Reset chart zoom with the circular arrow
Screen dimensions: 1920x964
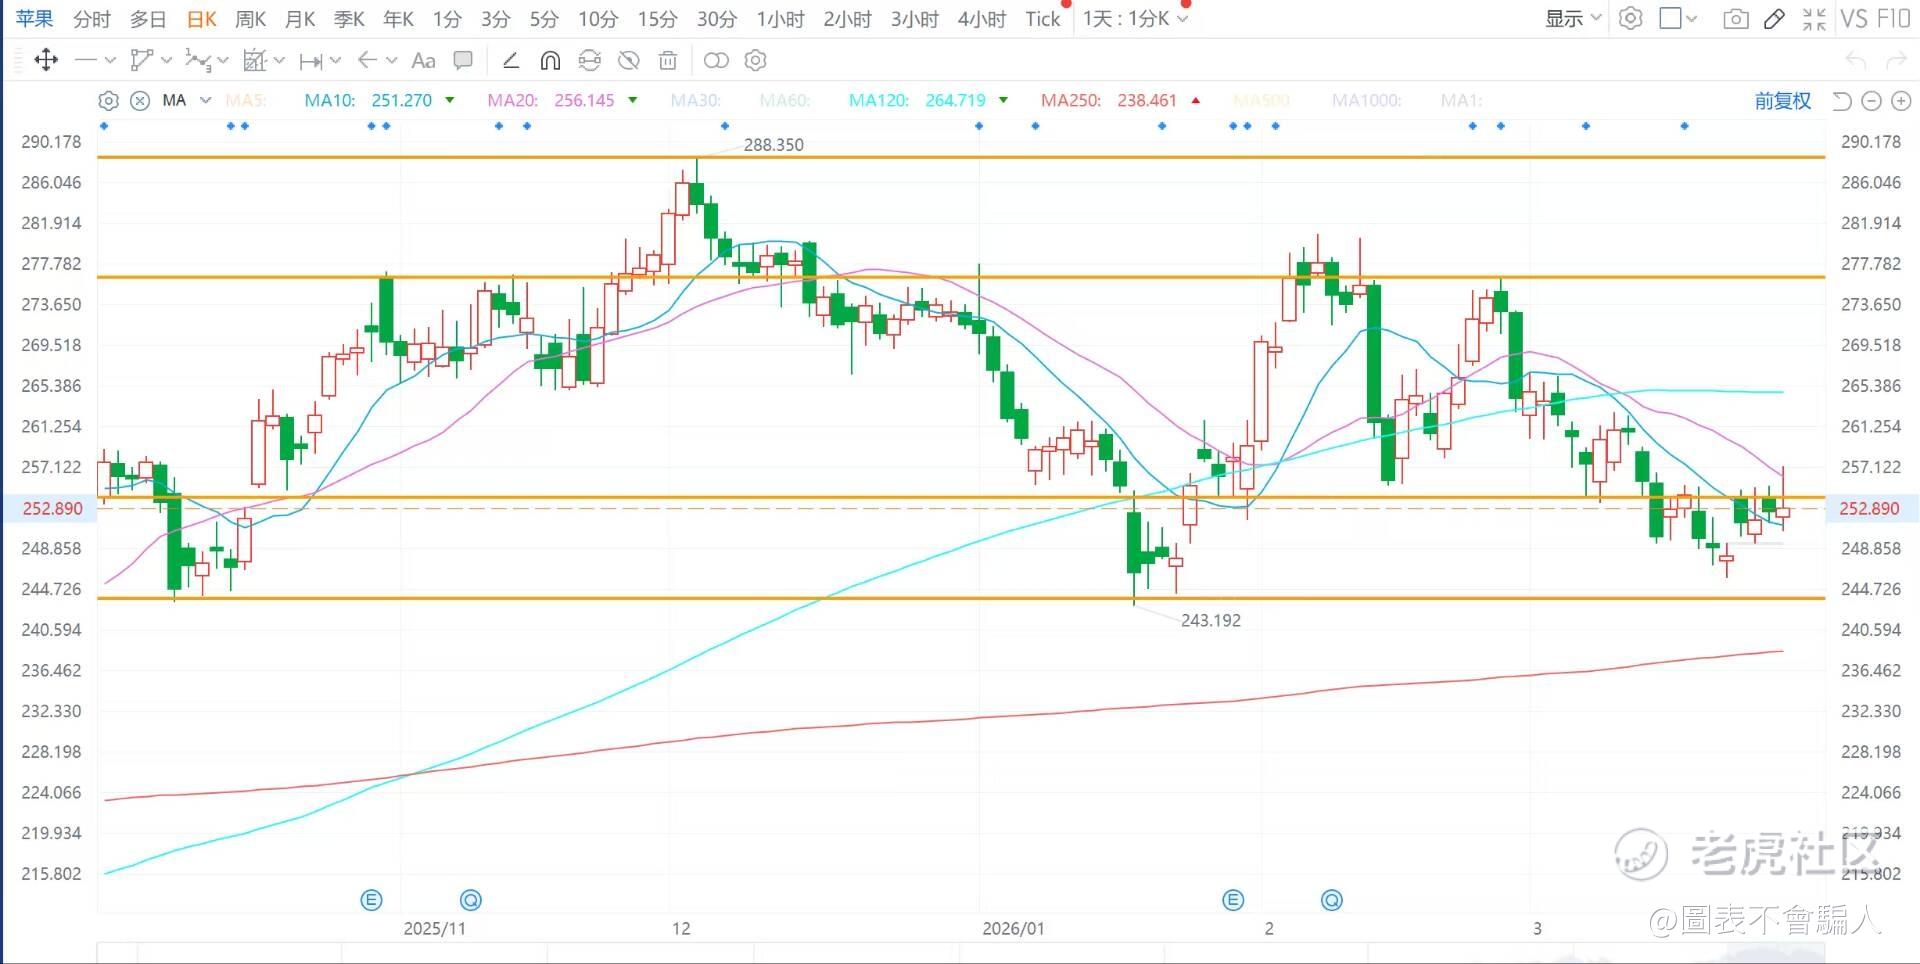click(1842, 100)
